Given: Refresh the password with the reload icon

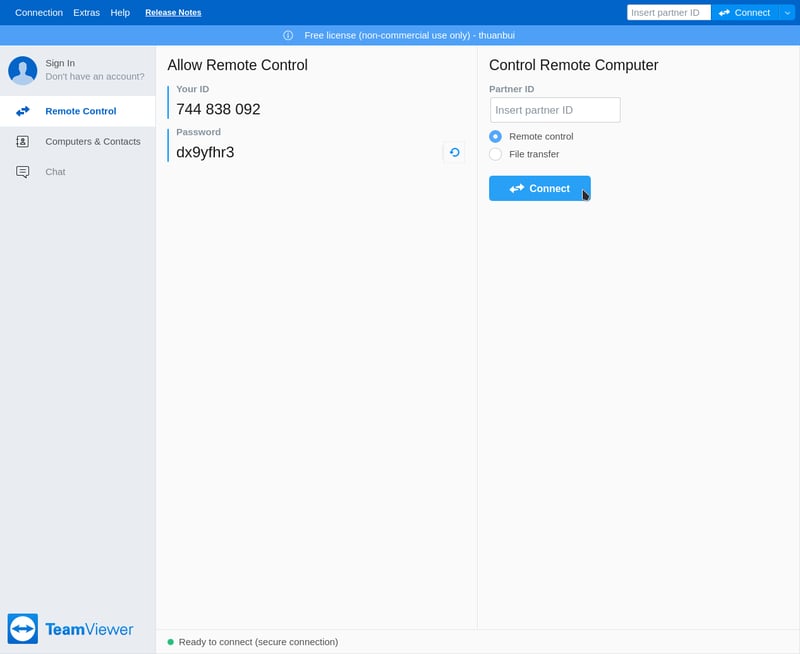Looking at the screenshot, I should [454, 152].
